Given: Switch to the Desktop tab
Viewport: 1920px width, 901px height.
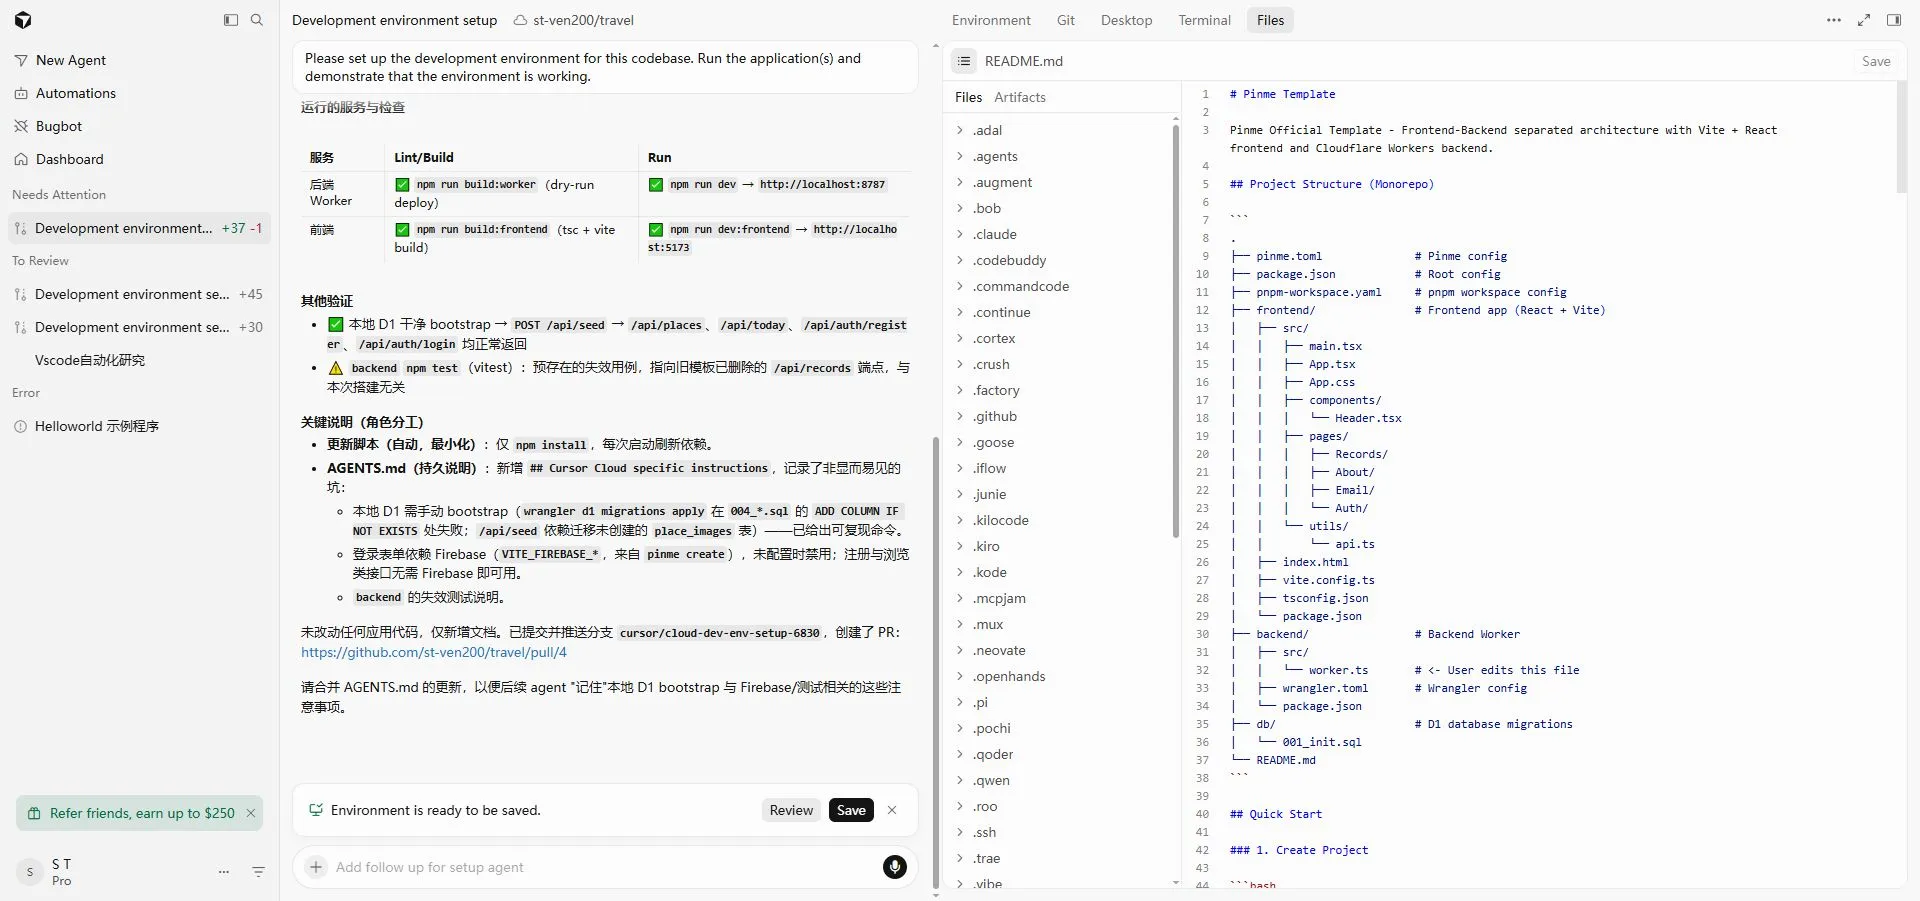Looking at the screenshot, I should (1126, 20).
